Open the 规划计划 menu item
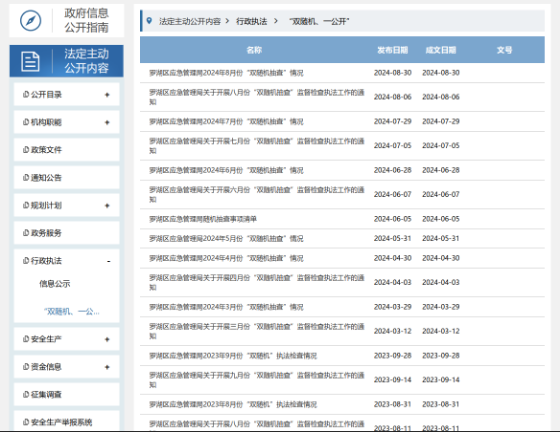The width and height of the screenshot is (560, 432). 66,205
